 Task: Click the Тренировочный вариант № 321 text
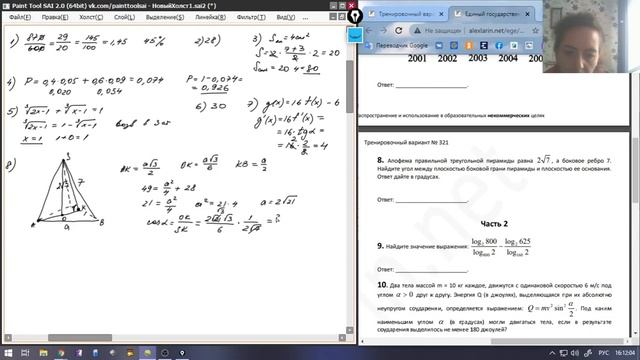(x=406, y=142)
